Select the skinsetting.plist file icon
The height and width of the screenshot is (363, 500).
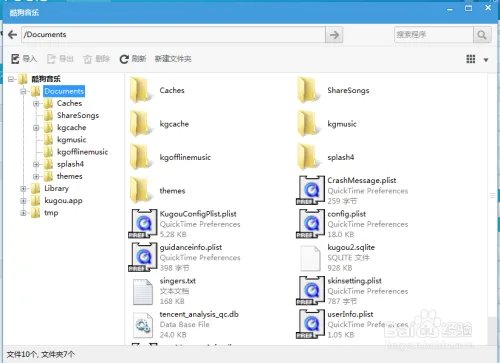pyautogui.click(x=310, y=290)
